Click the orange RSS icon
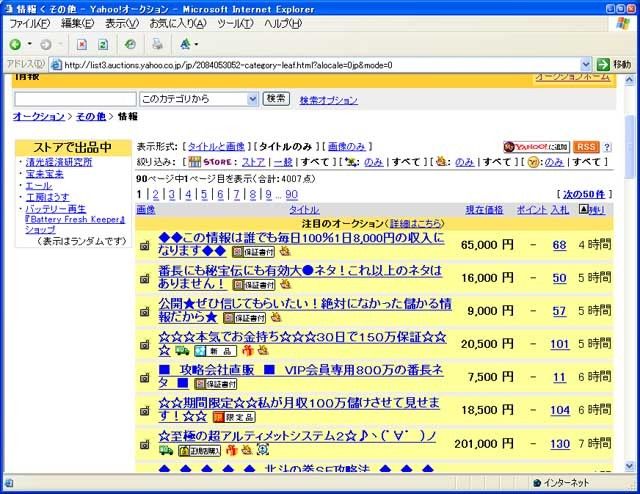The height and width of the screenshot is (494, 640). [586, 147]
